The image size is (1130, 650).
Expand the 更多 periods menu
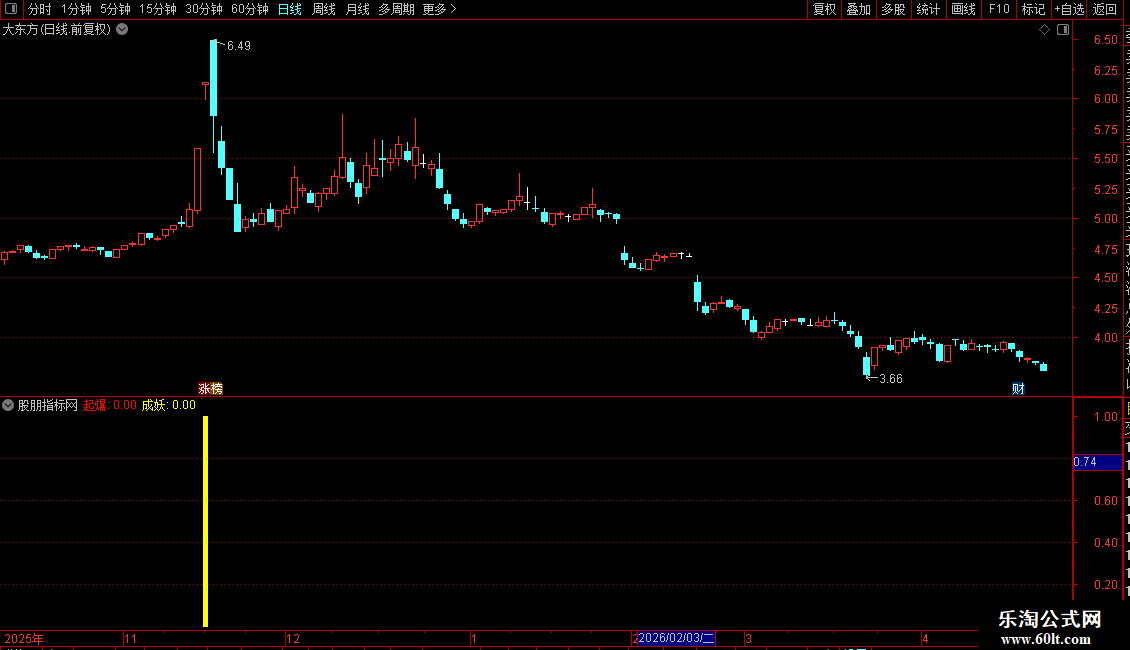[x=439, y=9]
